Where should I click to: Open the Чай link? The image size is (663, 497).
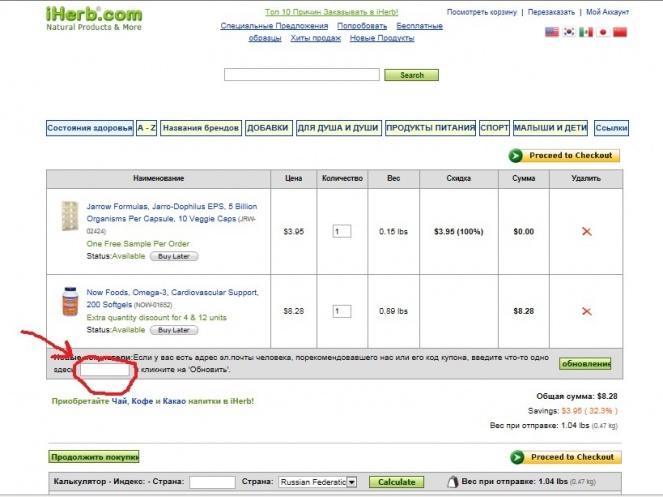pyautogui.click(x=119, y=401)
